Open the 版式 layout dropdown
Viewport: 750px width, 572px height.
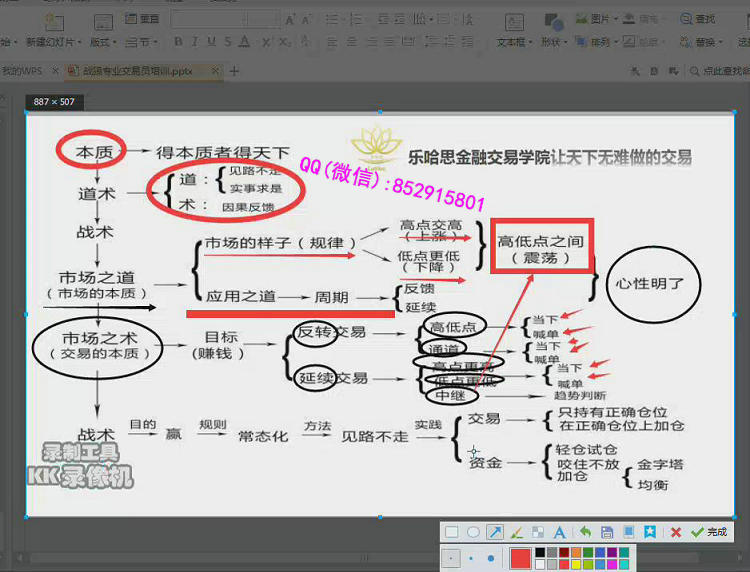(x=102, y=42)
